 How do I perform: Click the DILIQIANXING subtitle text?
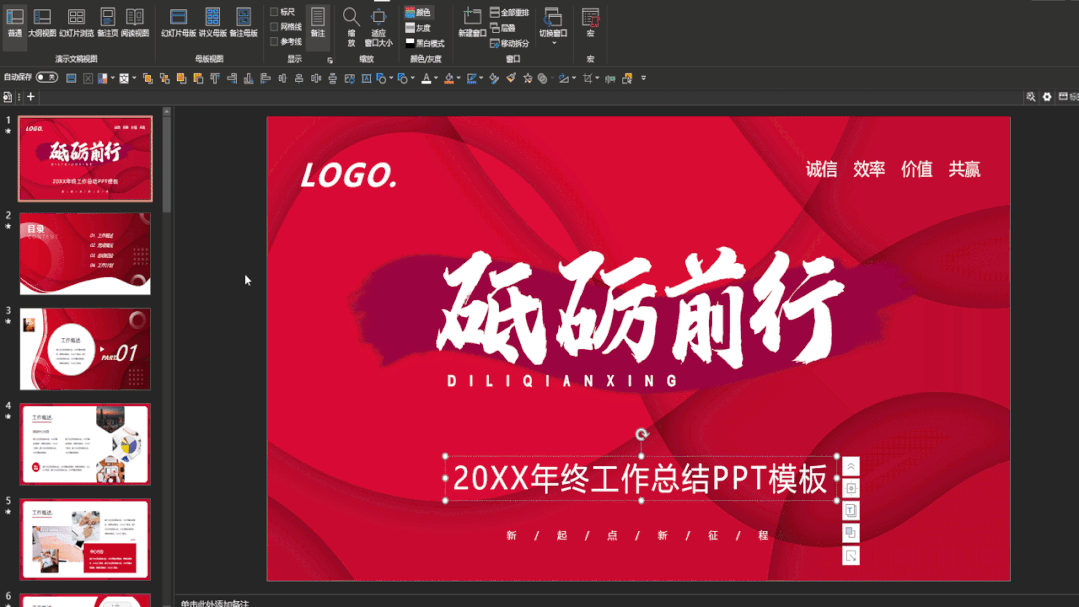[563, 381]
